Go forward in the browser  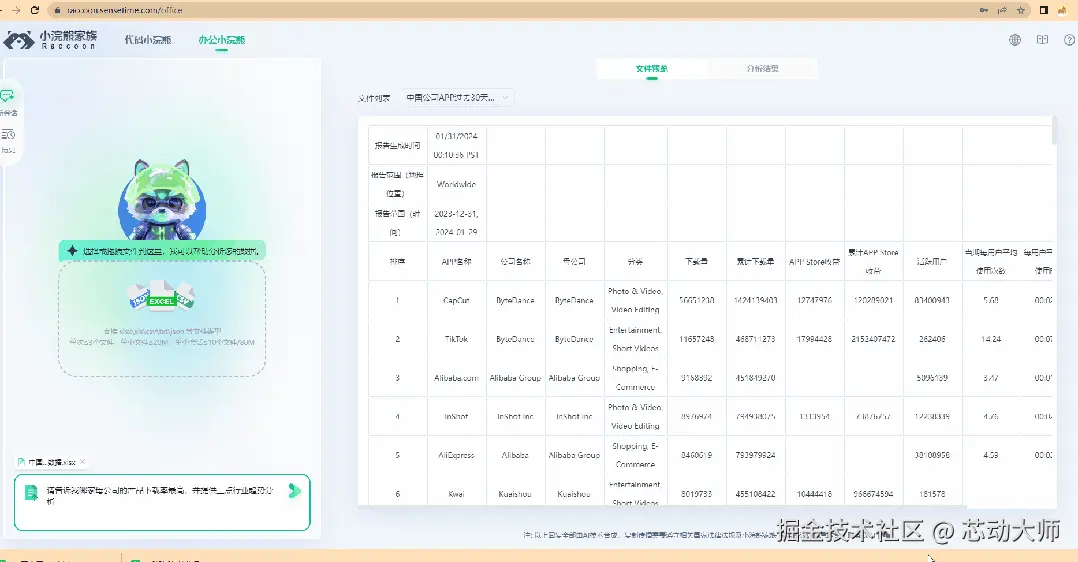tap(16, 10)
